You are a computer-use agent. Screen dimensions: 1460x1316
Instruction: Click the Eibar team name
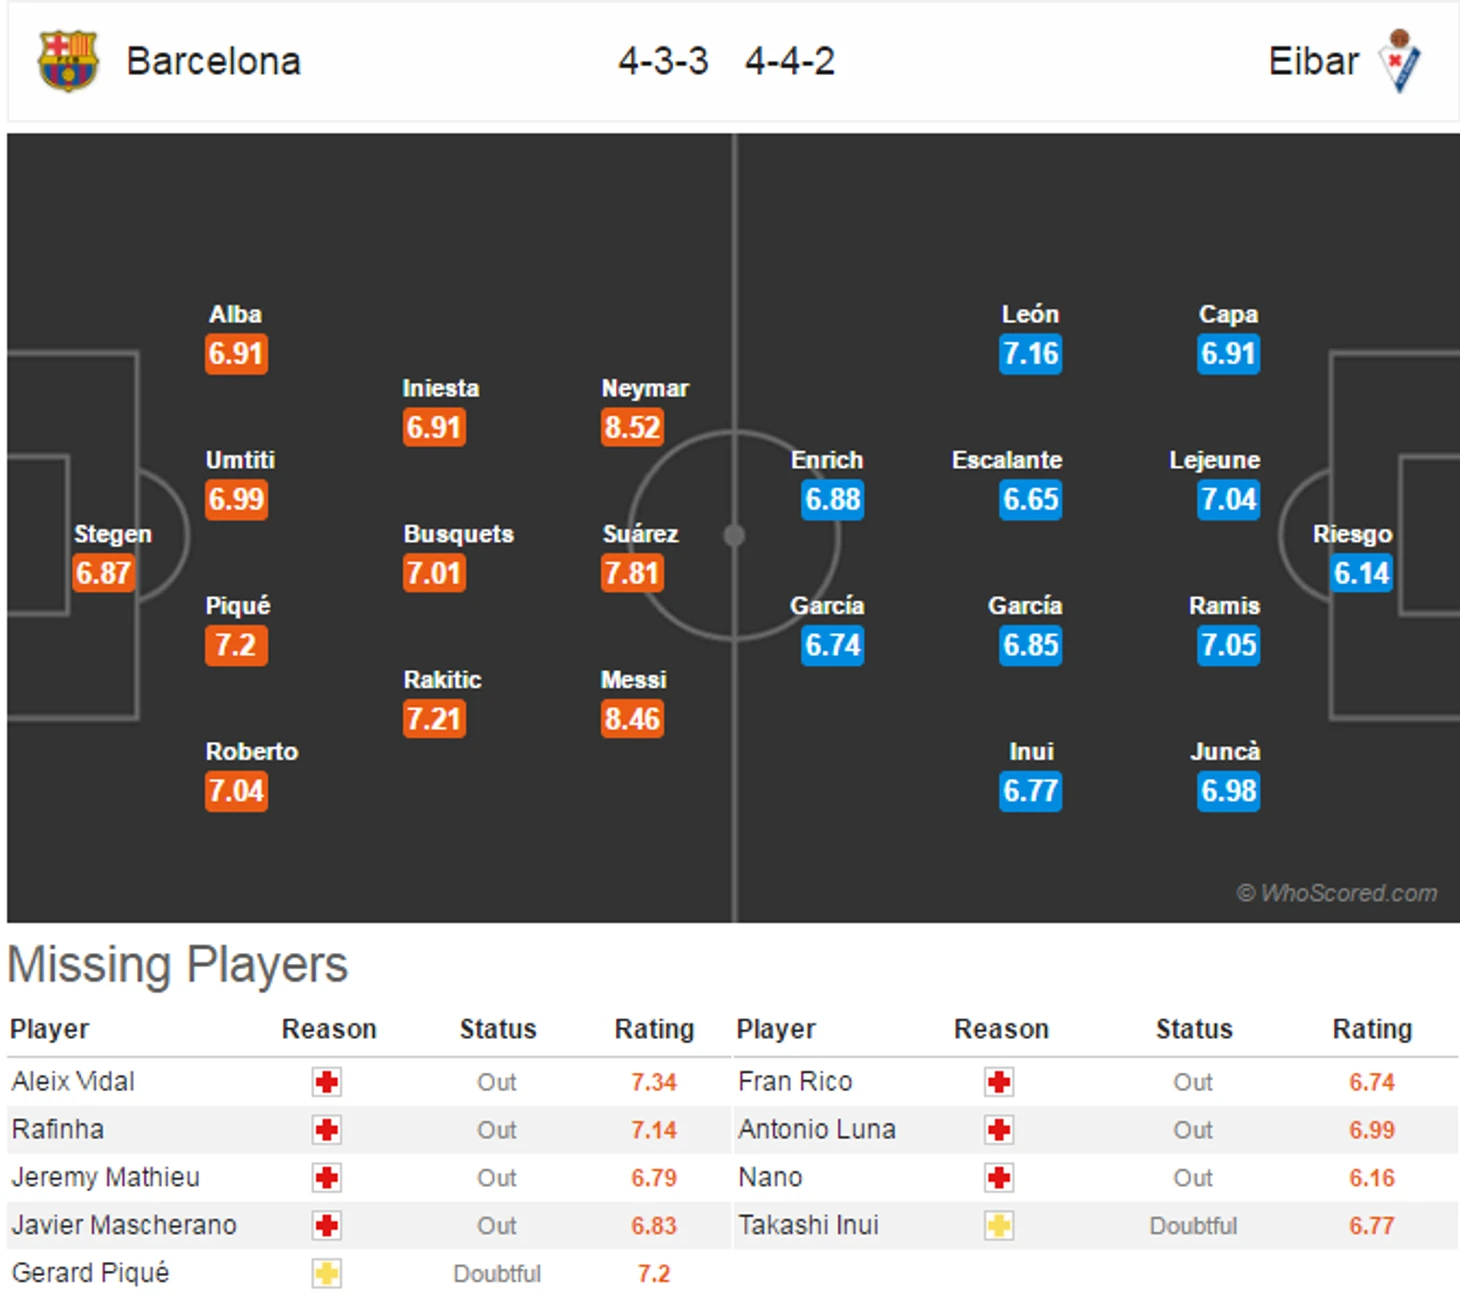click(x=1313, y=62)
